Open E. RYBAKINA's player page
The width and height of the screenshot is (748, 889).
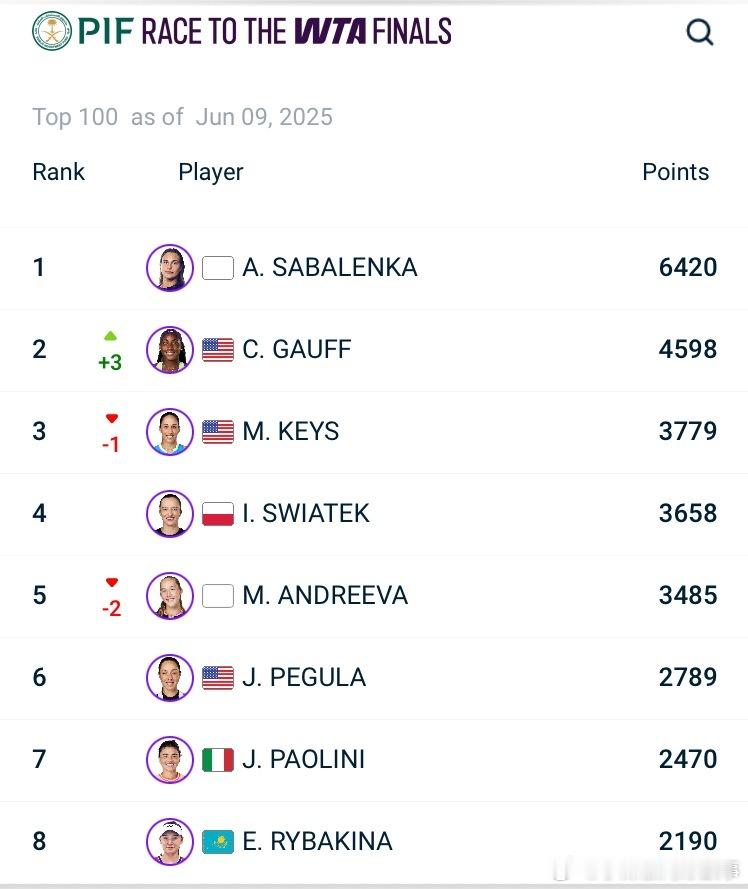318,841
